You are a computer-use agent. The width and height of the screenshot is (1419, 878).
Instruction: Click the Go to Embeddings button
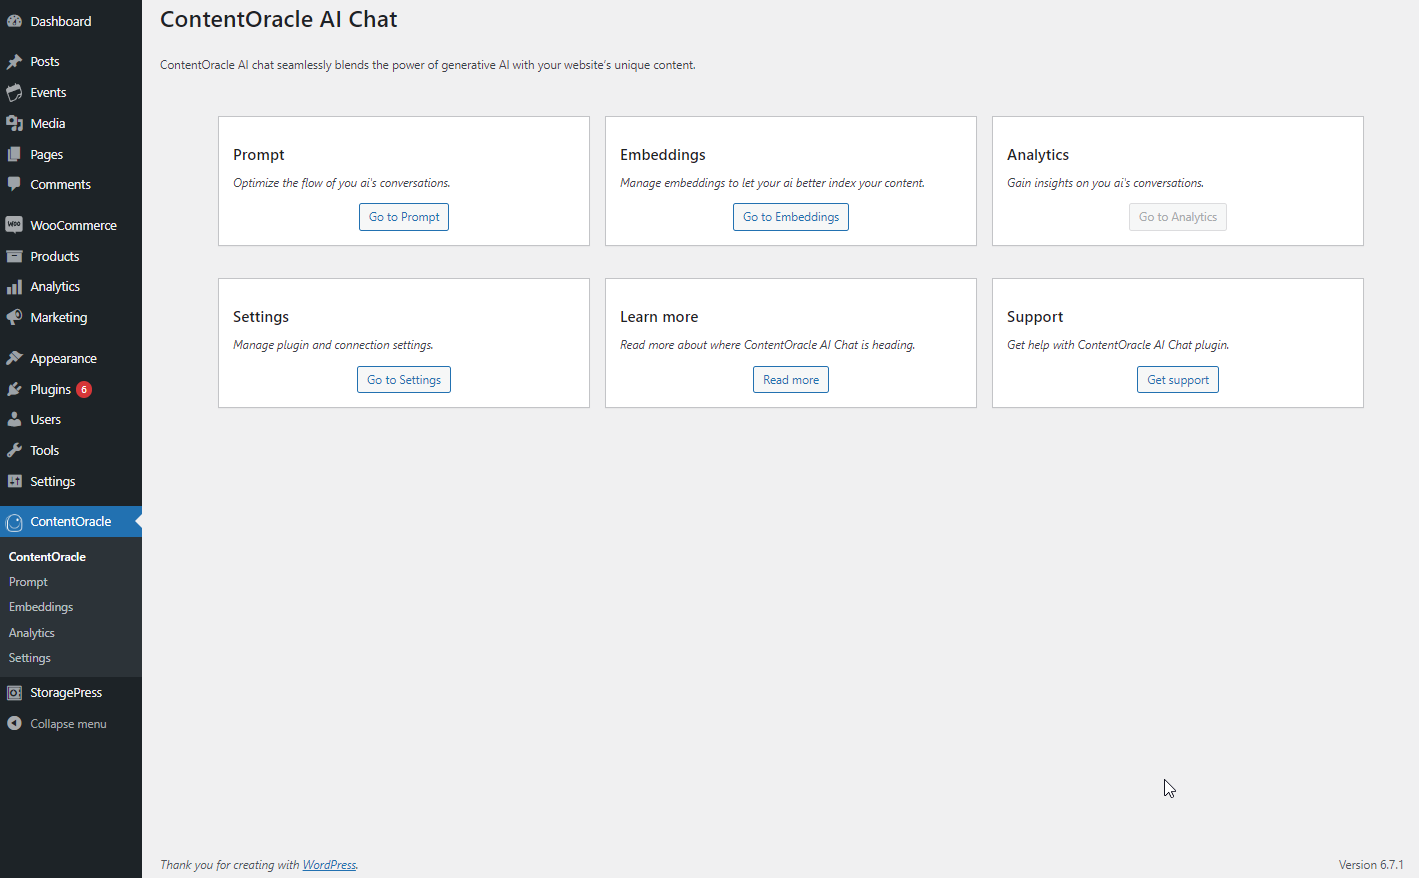(791, 217)
